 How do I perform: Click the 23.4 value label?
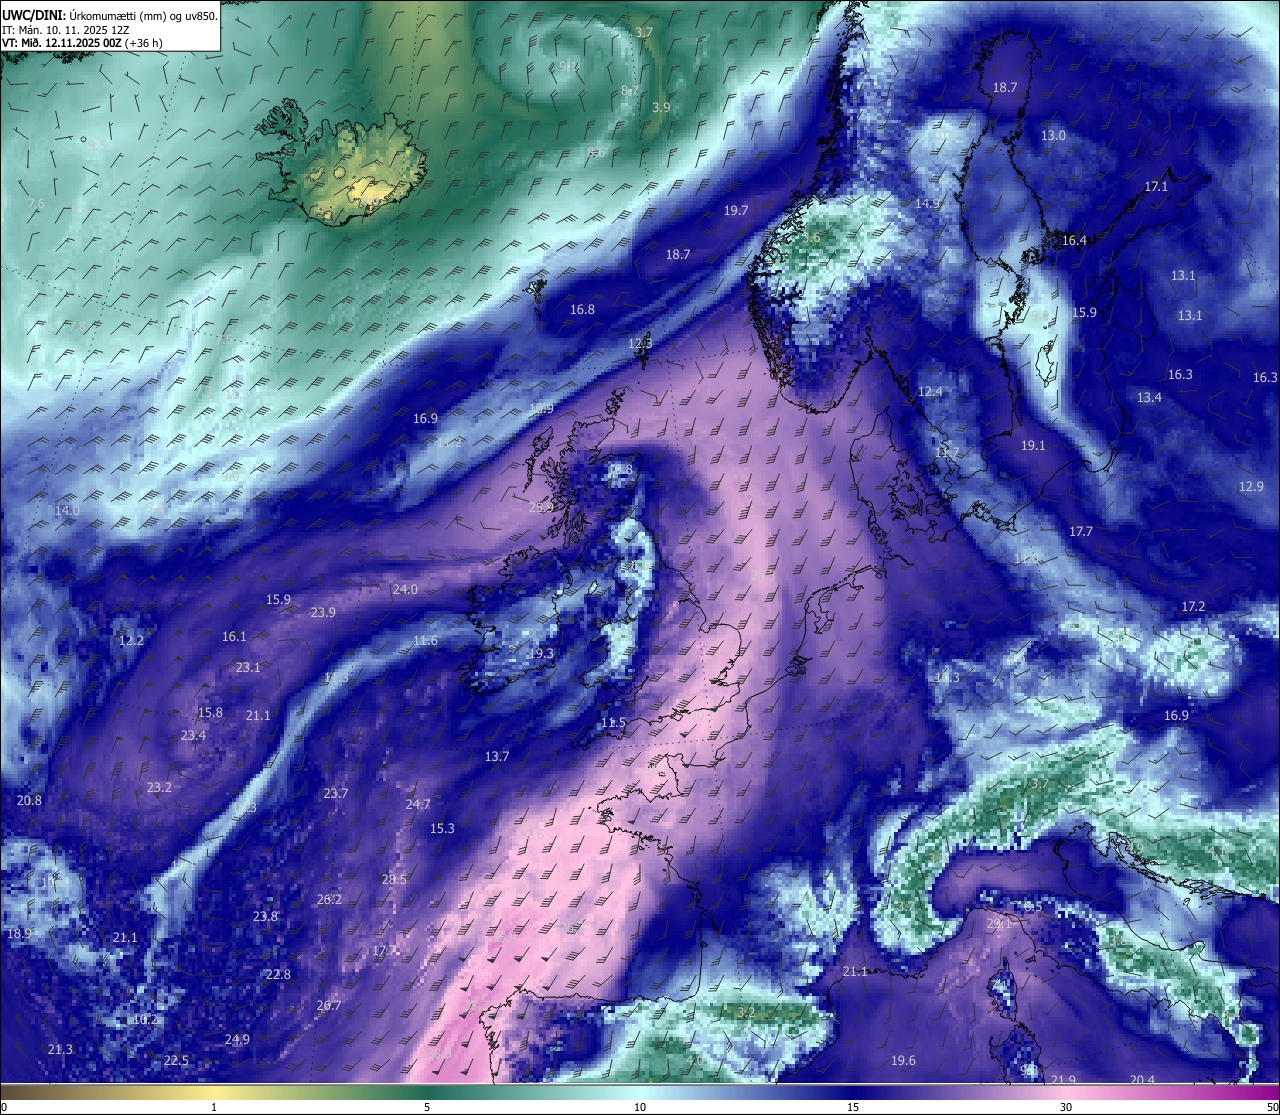(193, 735)
